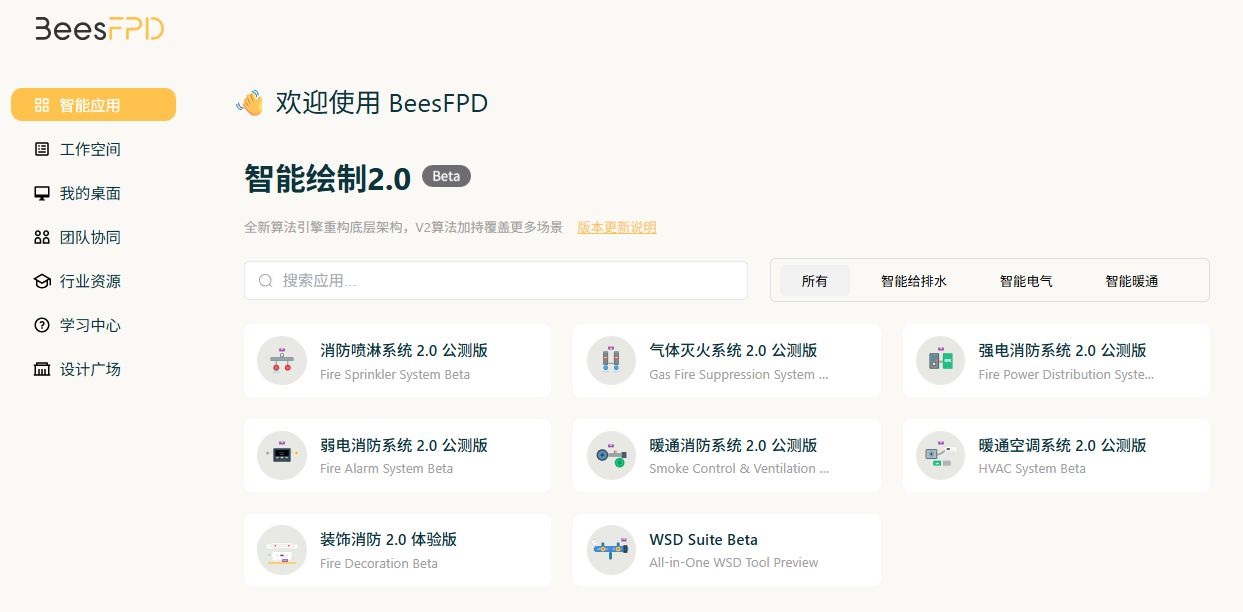The image size is (1243, 612).
Task: Click the Fire Decoration Beta icon
Action: point(281,550)
